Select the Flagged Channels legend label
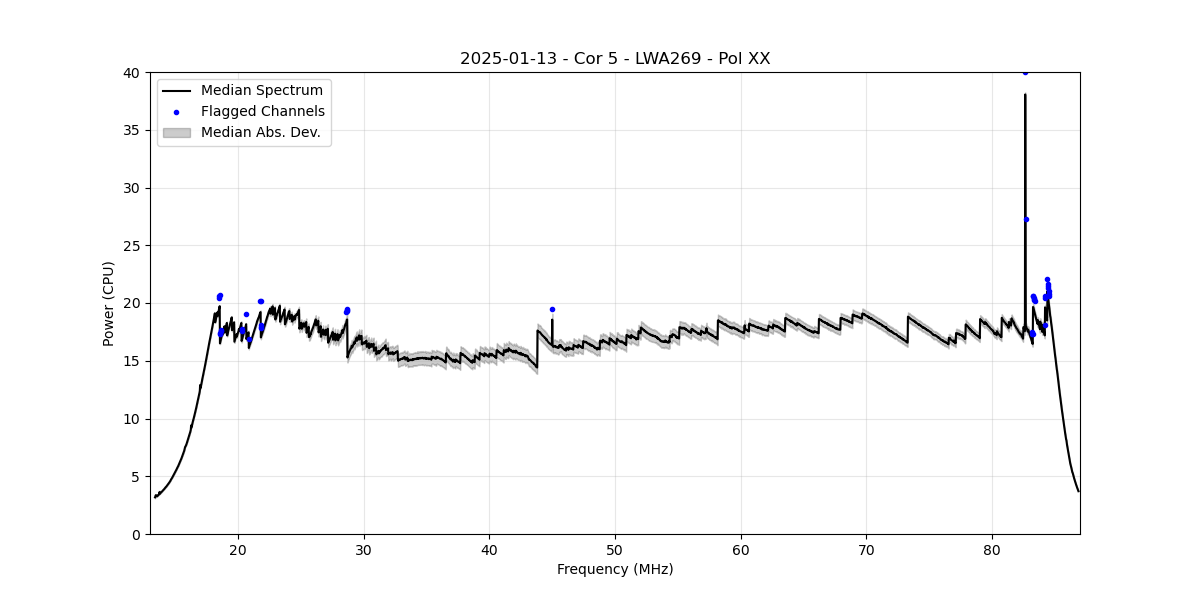 [x=262, y=112]
